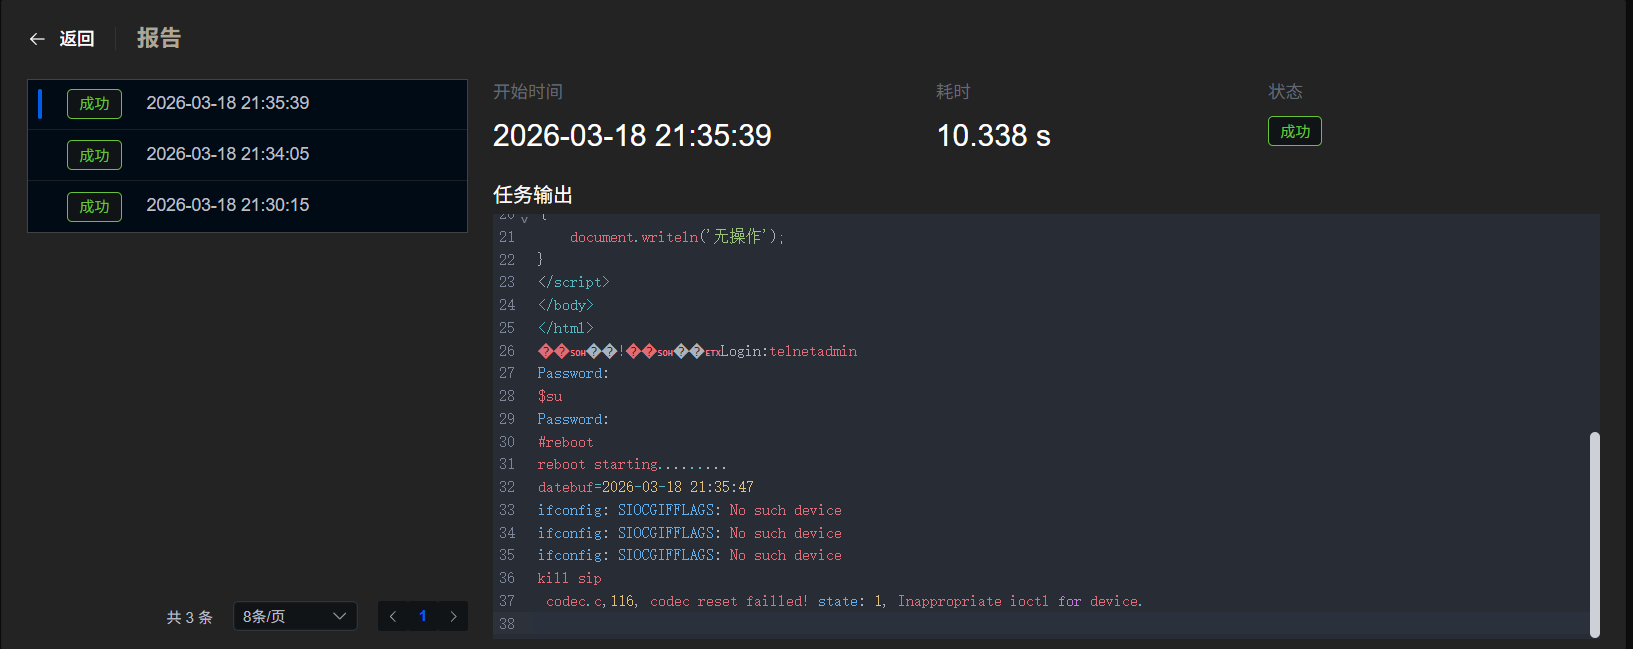This screenshot has height=649, width=1633.
Task: Click the 成功 badge on the 21:30:15 row
Action: click(94, 206)
